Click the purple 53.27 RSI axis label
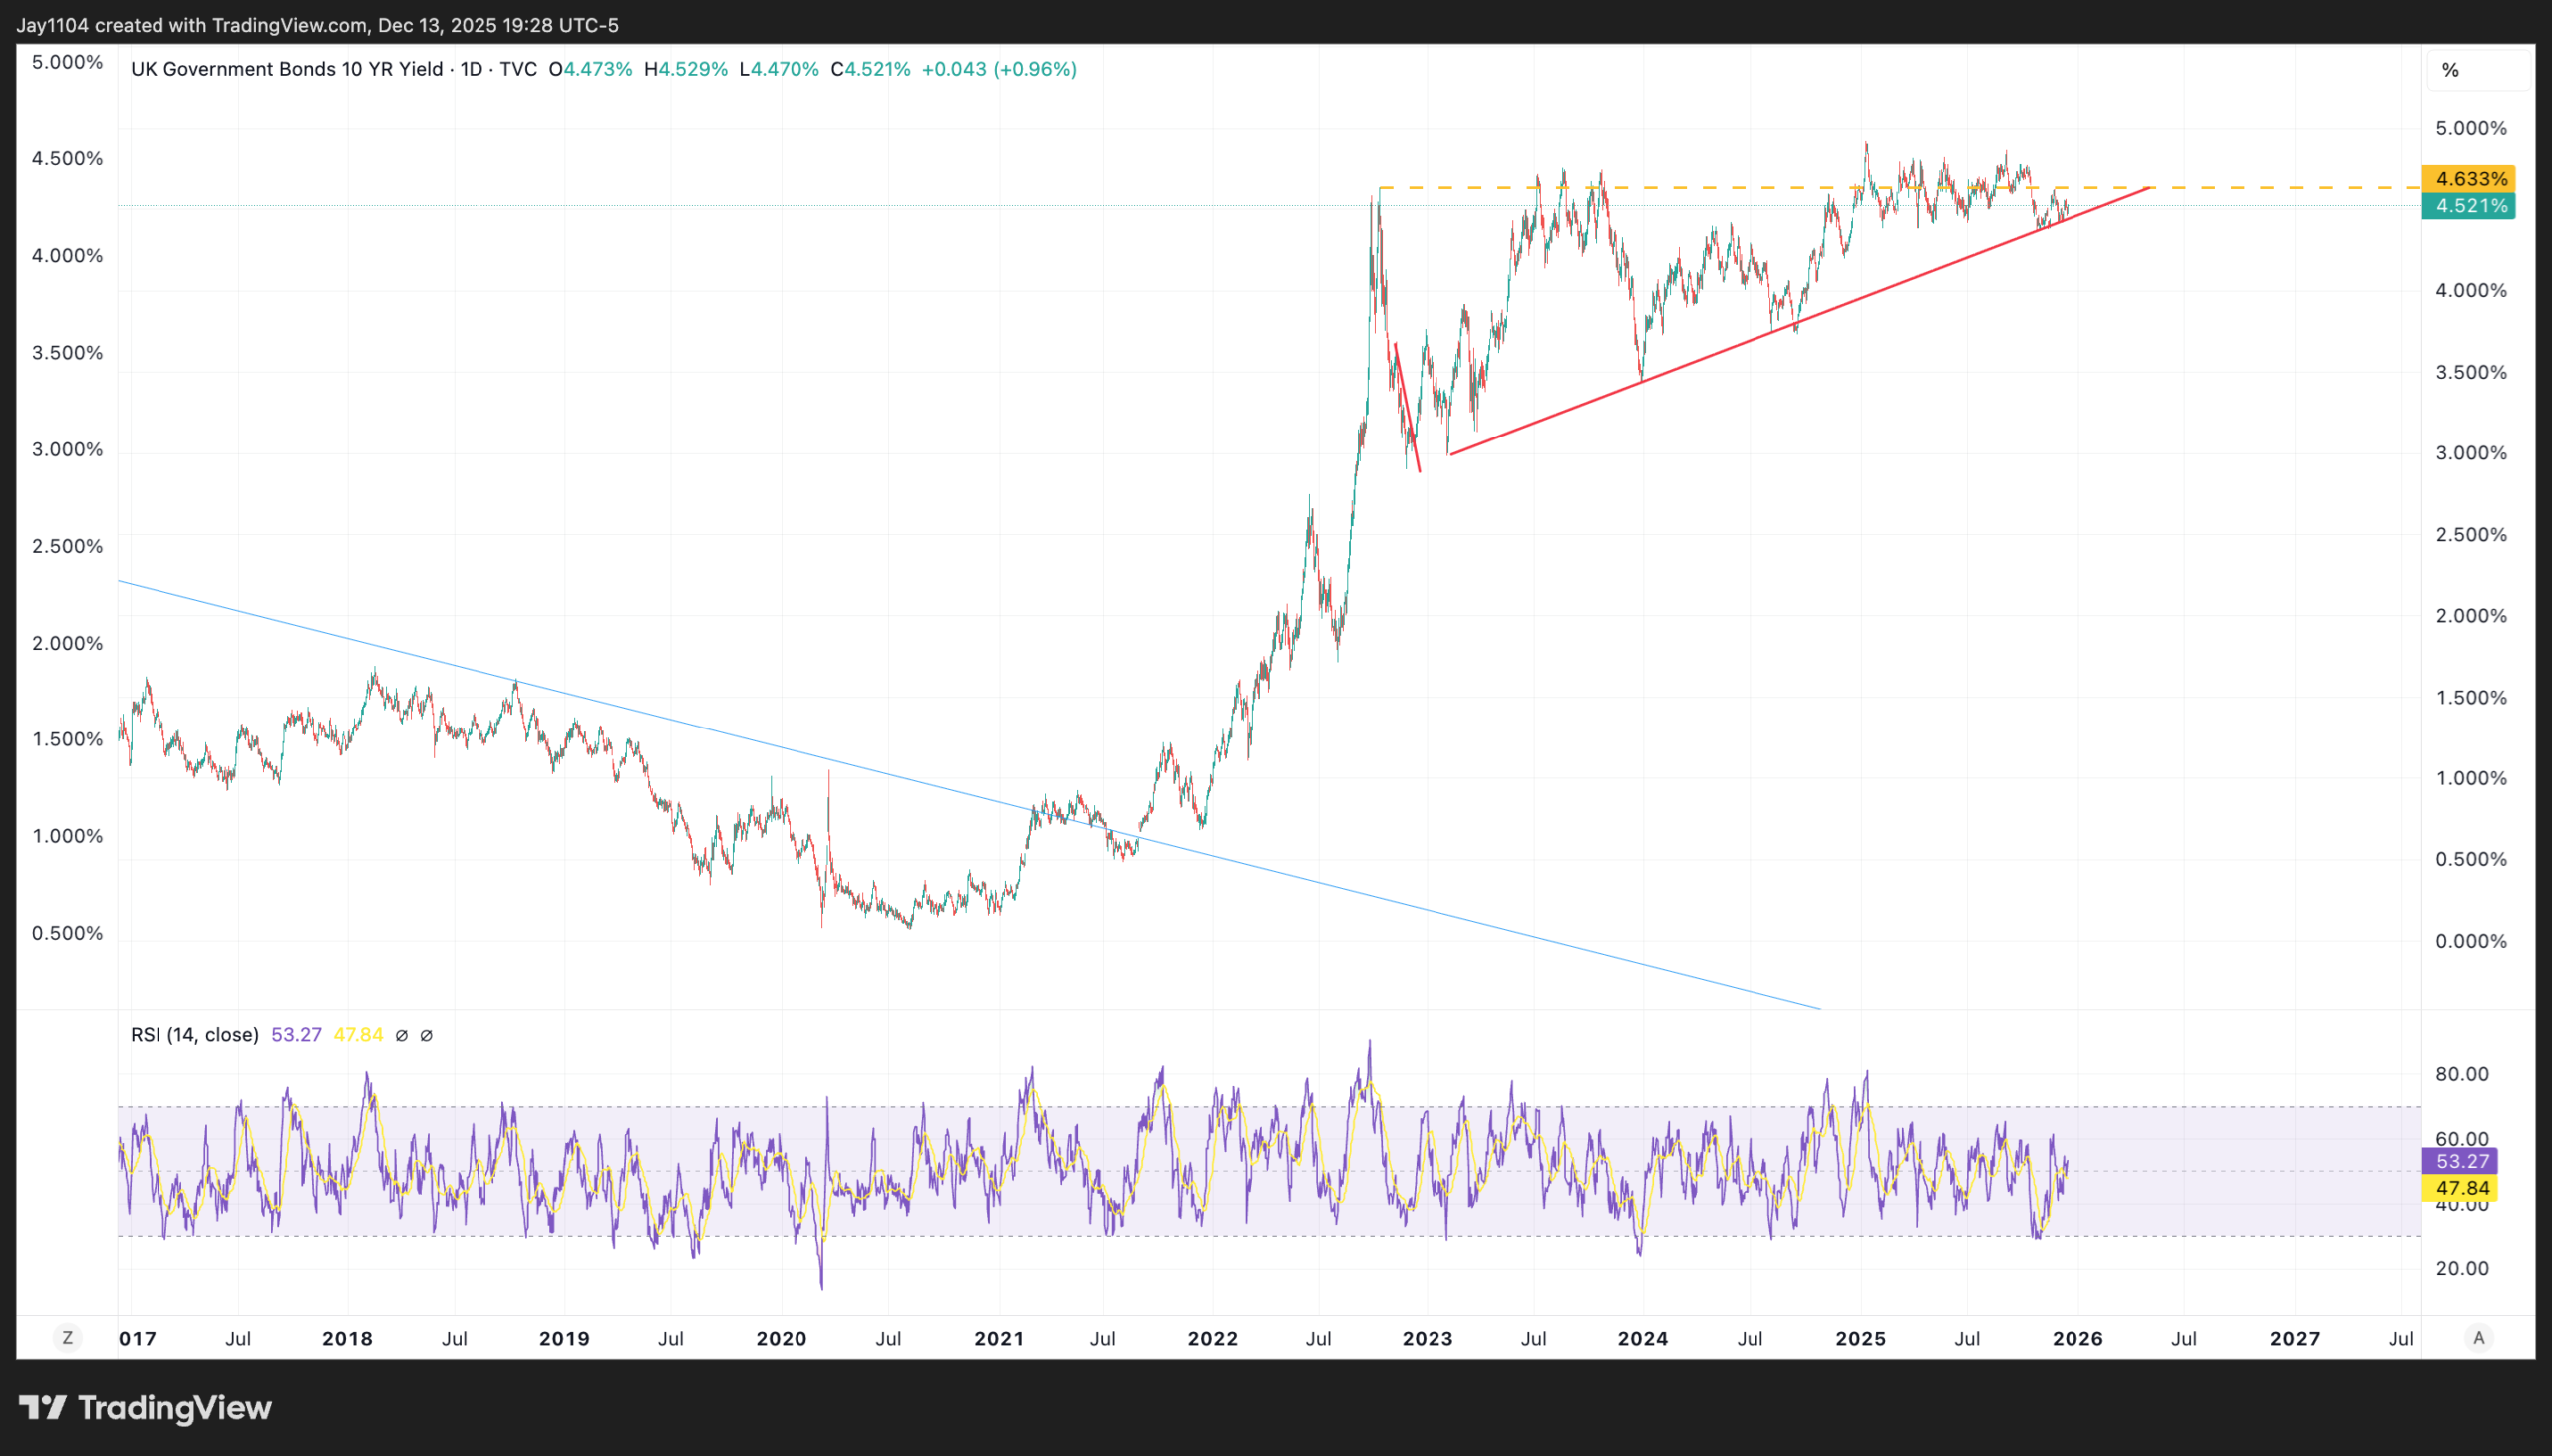 pyautogui.click(x=2461, y=1161)
